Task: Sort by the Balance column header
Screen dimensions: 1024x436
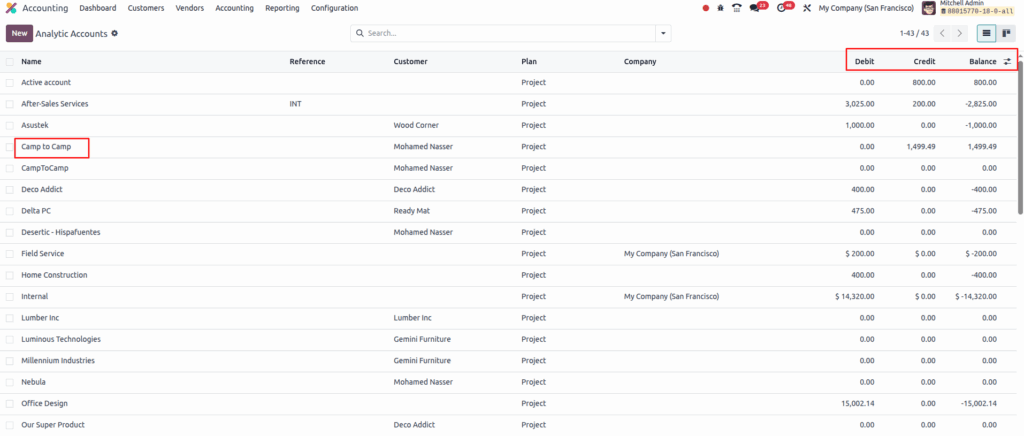Action: click(x=982, y=61)
